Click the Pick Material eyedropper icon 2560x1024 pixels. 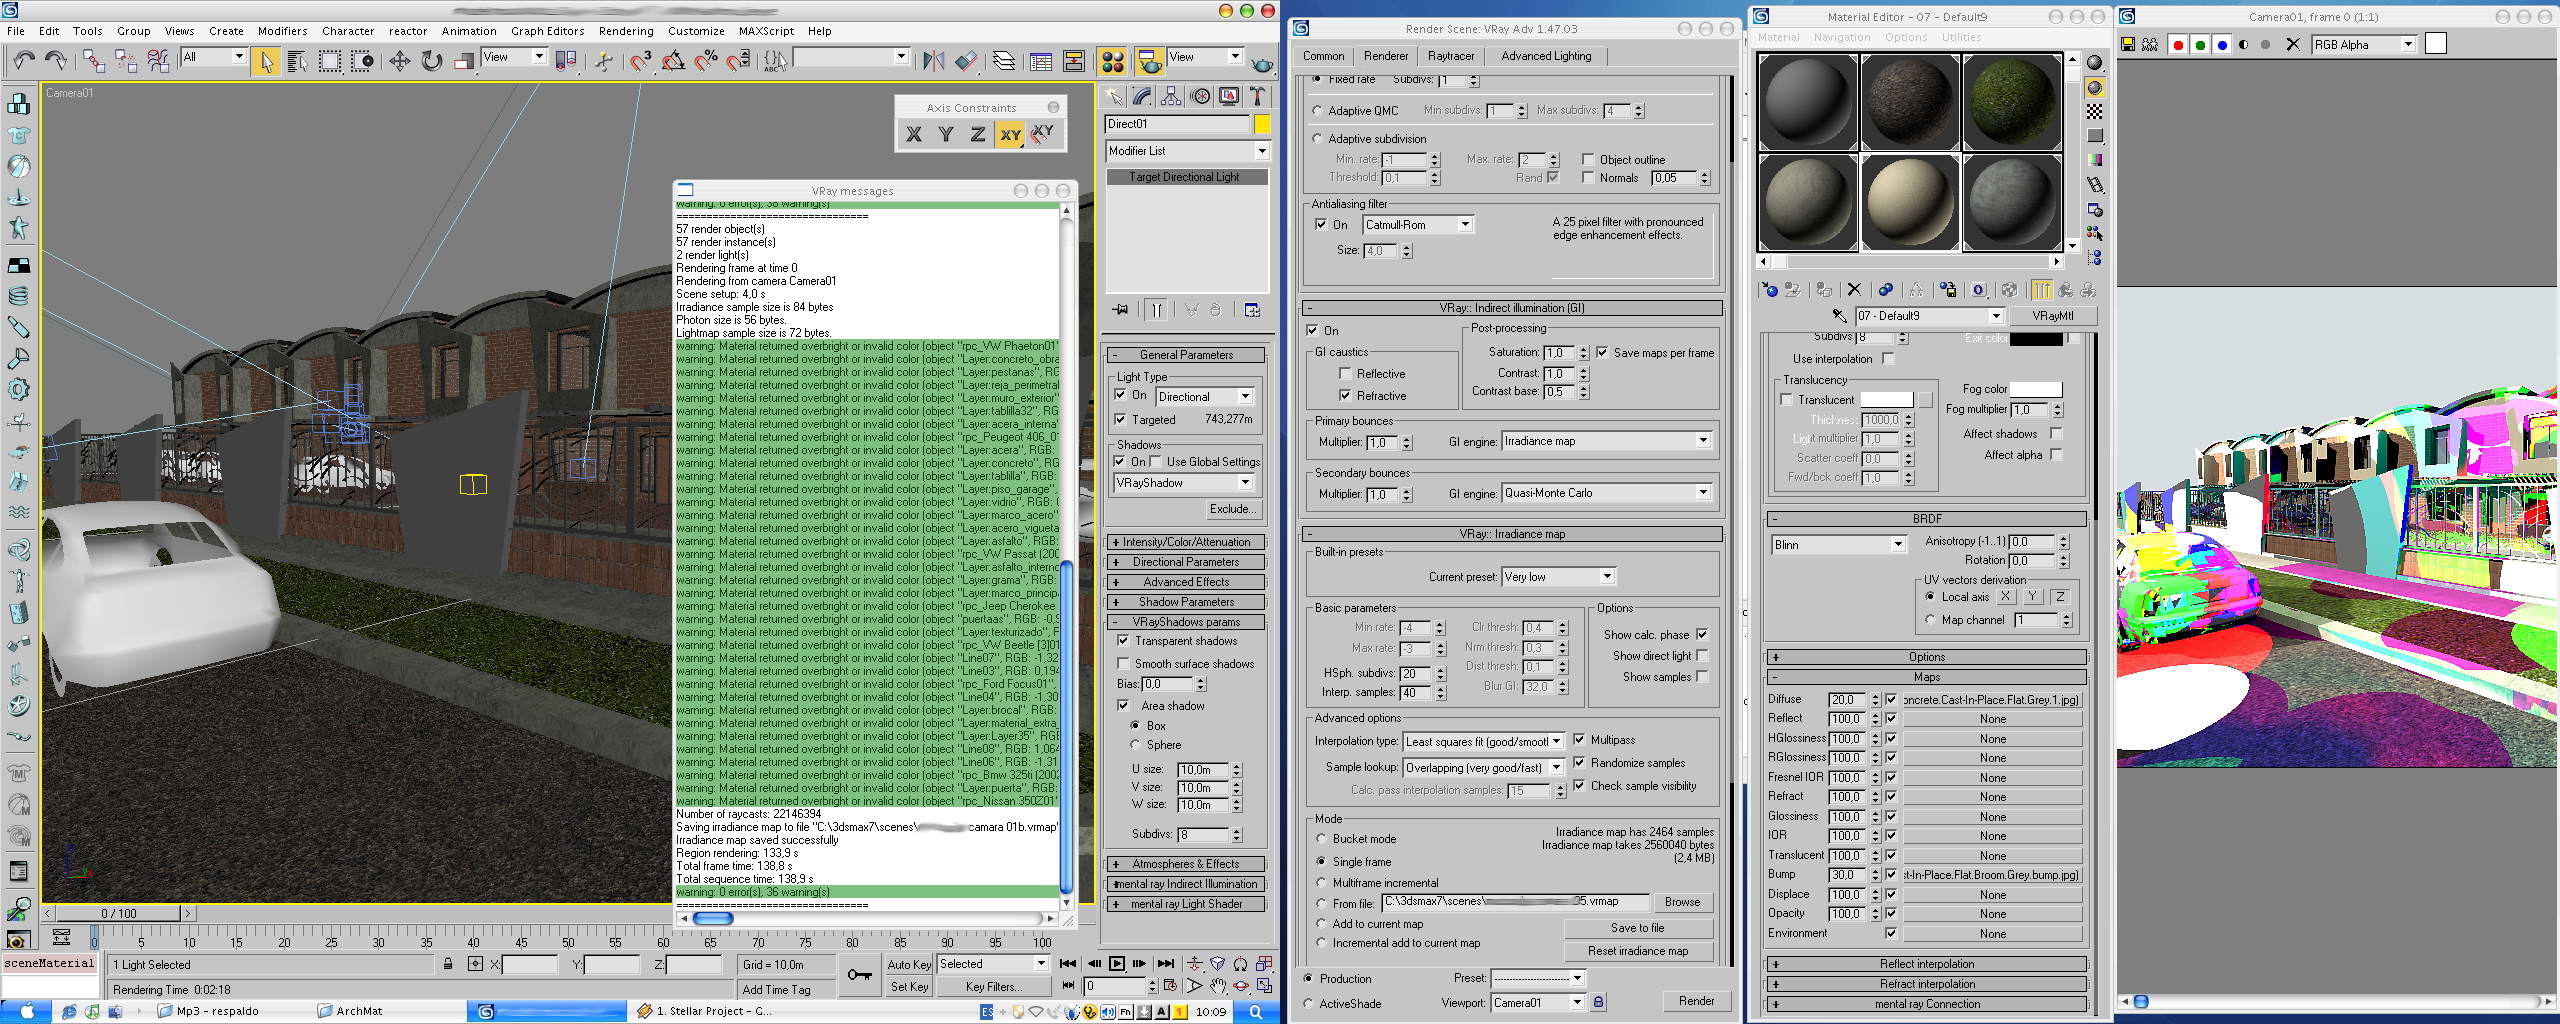tap(1838, 316)
